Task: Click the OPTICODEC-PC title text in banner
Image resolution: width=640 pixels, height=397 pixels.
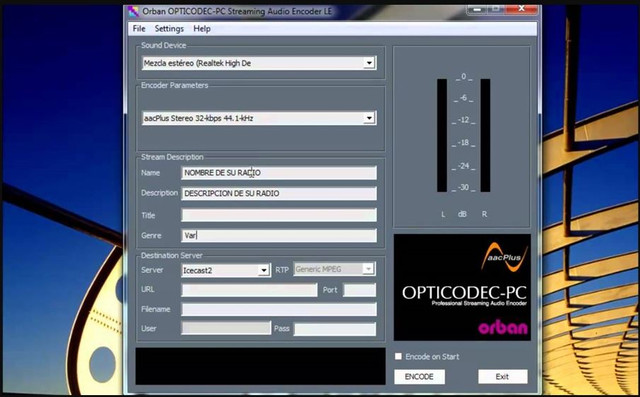Action: (464, 293)
